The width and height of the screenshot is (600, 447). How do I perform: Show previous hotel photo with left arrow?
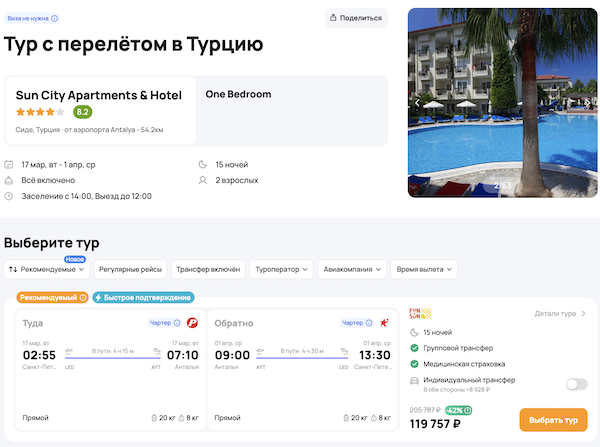point(417,102)
